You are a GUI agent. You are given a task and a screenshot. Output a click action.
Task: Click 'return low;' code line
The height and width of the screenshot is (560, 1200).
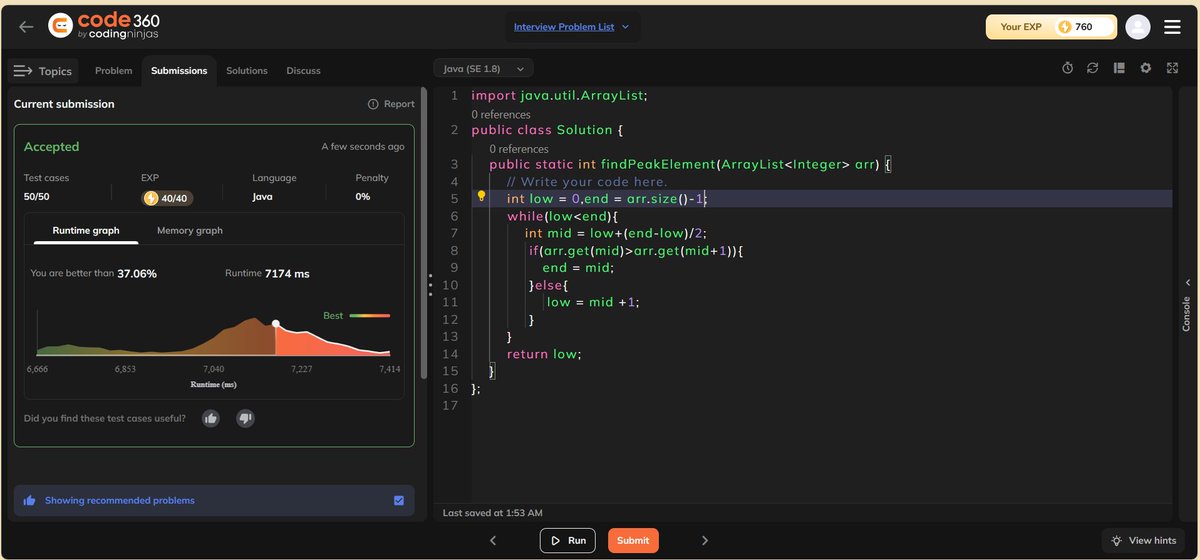point(543,354)
